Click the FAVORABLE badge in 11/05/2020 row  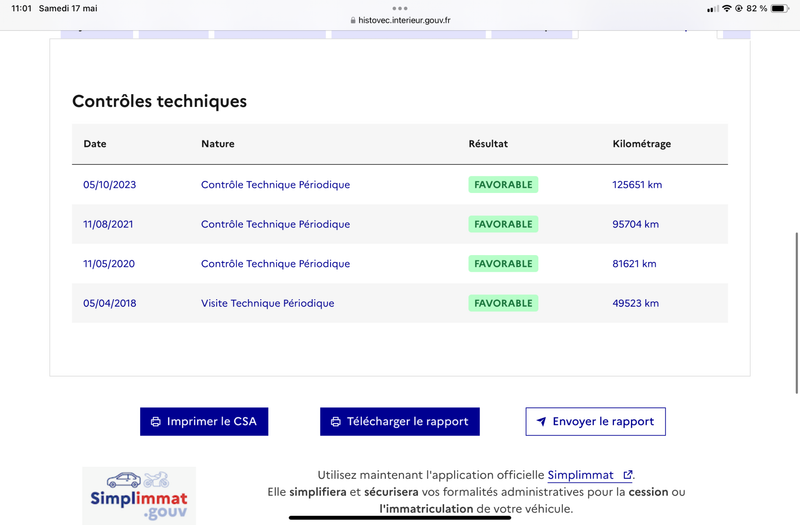pyautogui.click(x=503, y=264)
